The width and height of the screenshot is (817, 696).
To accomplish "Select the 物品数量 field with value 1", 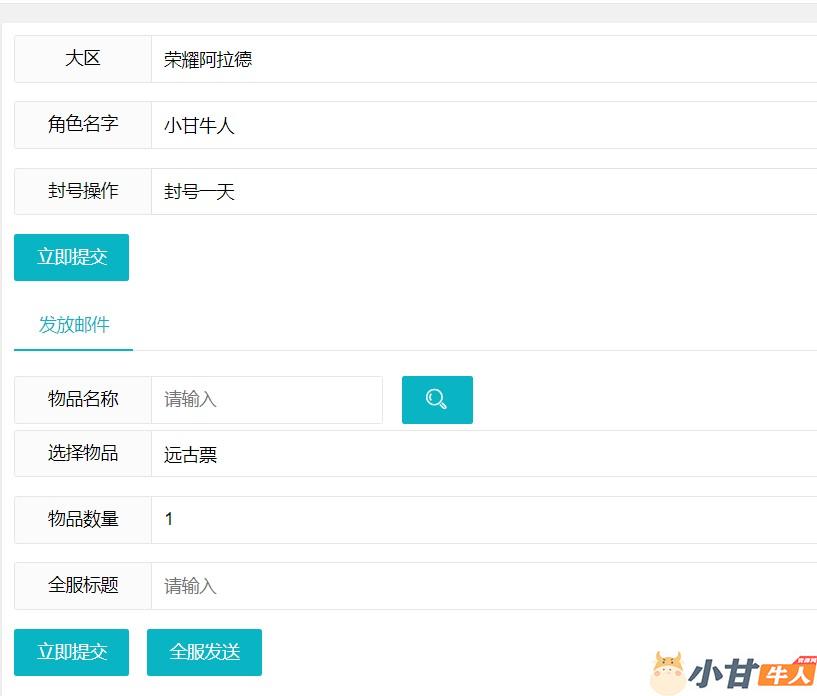I will [484, 520].
